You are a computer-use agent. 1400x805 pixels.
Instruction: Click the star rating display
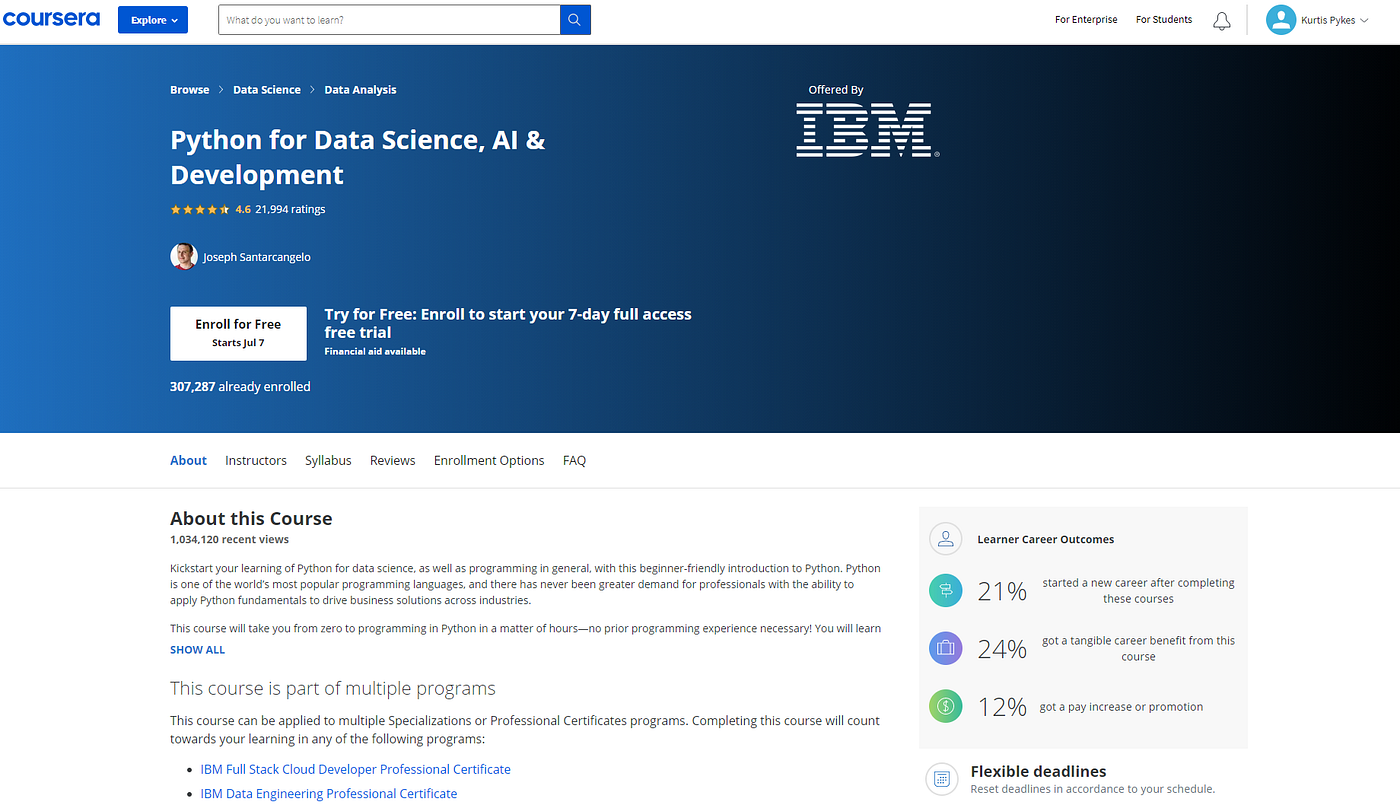coord(200,210)
